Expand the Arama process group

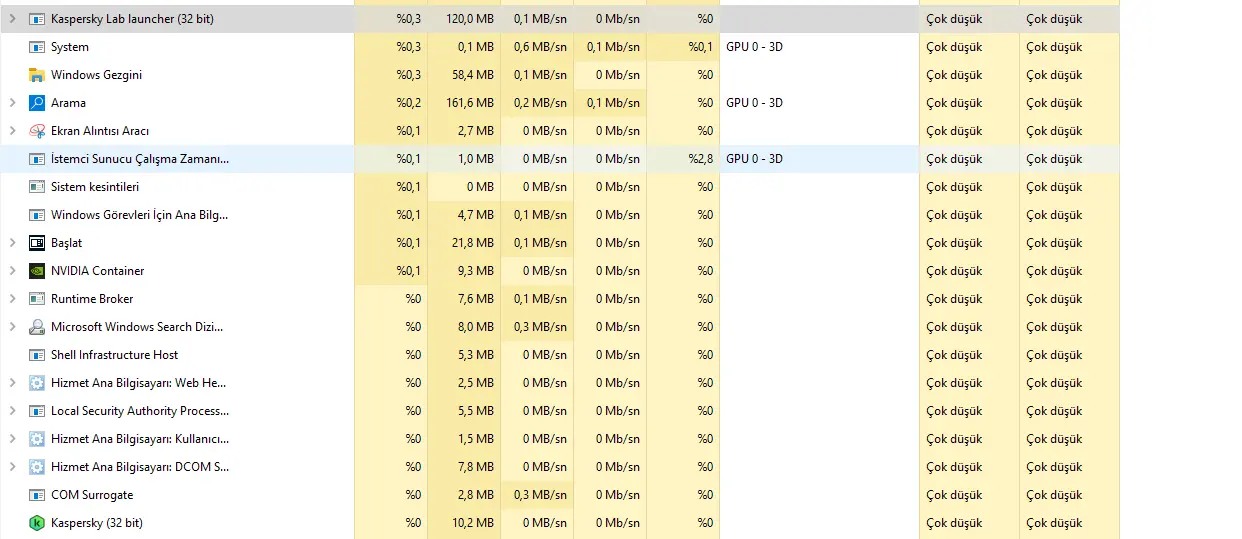12,103
